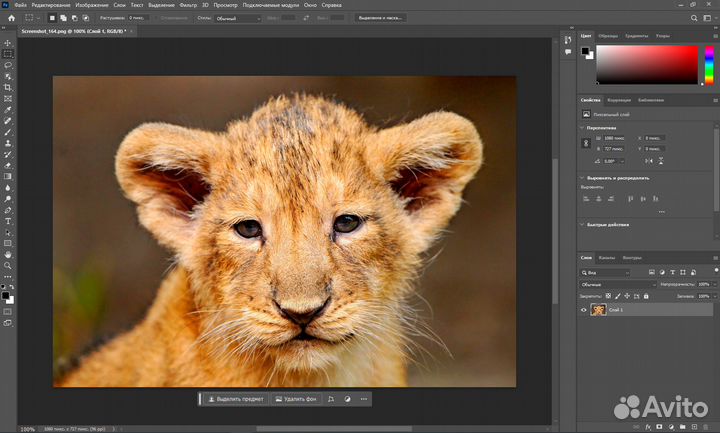This screenshot has width=720, height=433.
Task: Click the hue spectrum slider
Action: click(x=709, y=65)
